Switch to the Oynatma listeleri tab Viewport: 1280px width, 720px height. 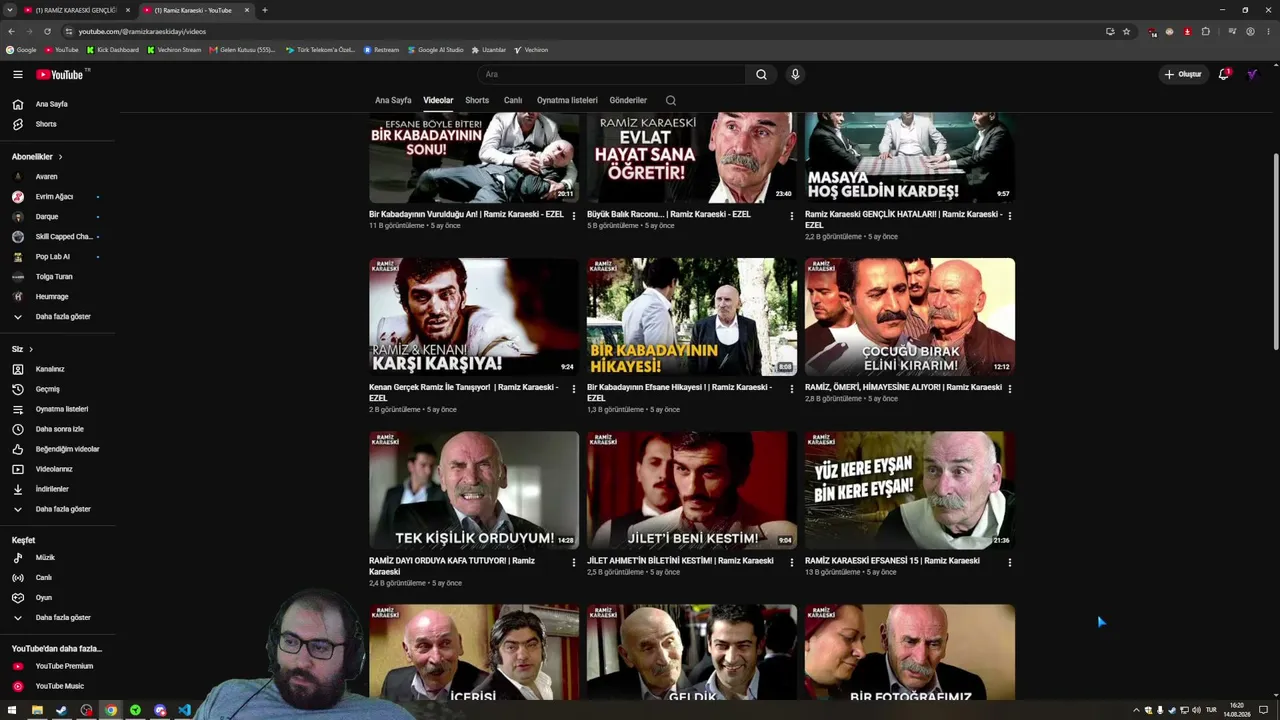[567, 100]
